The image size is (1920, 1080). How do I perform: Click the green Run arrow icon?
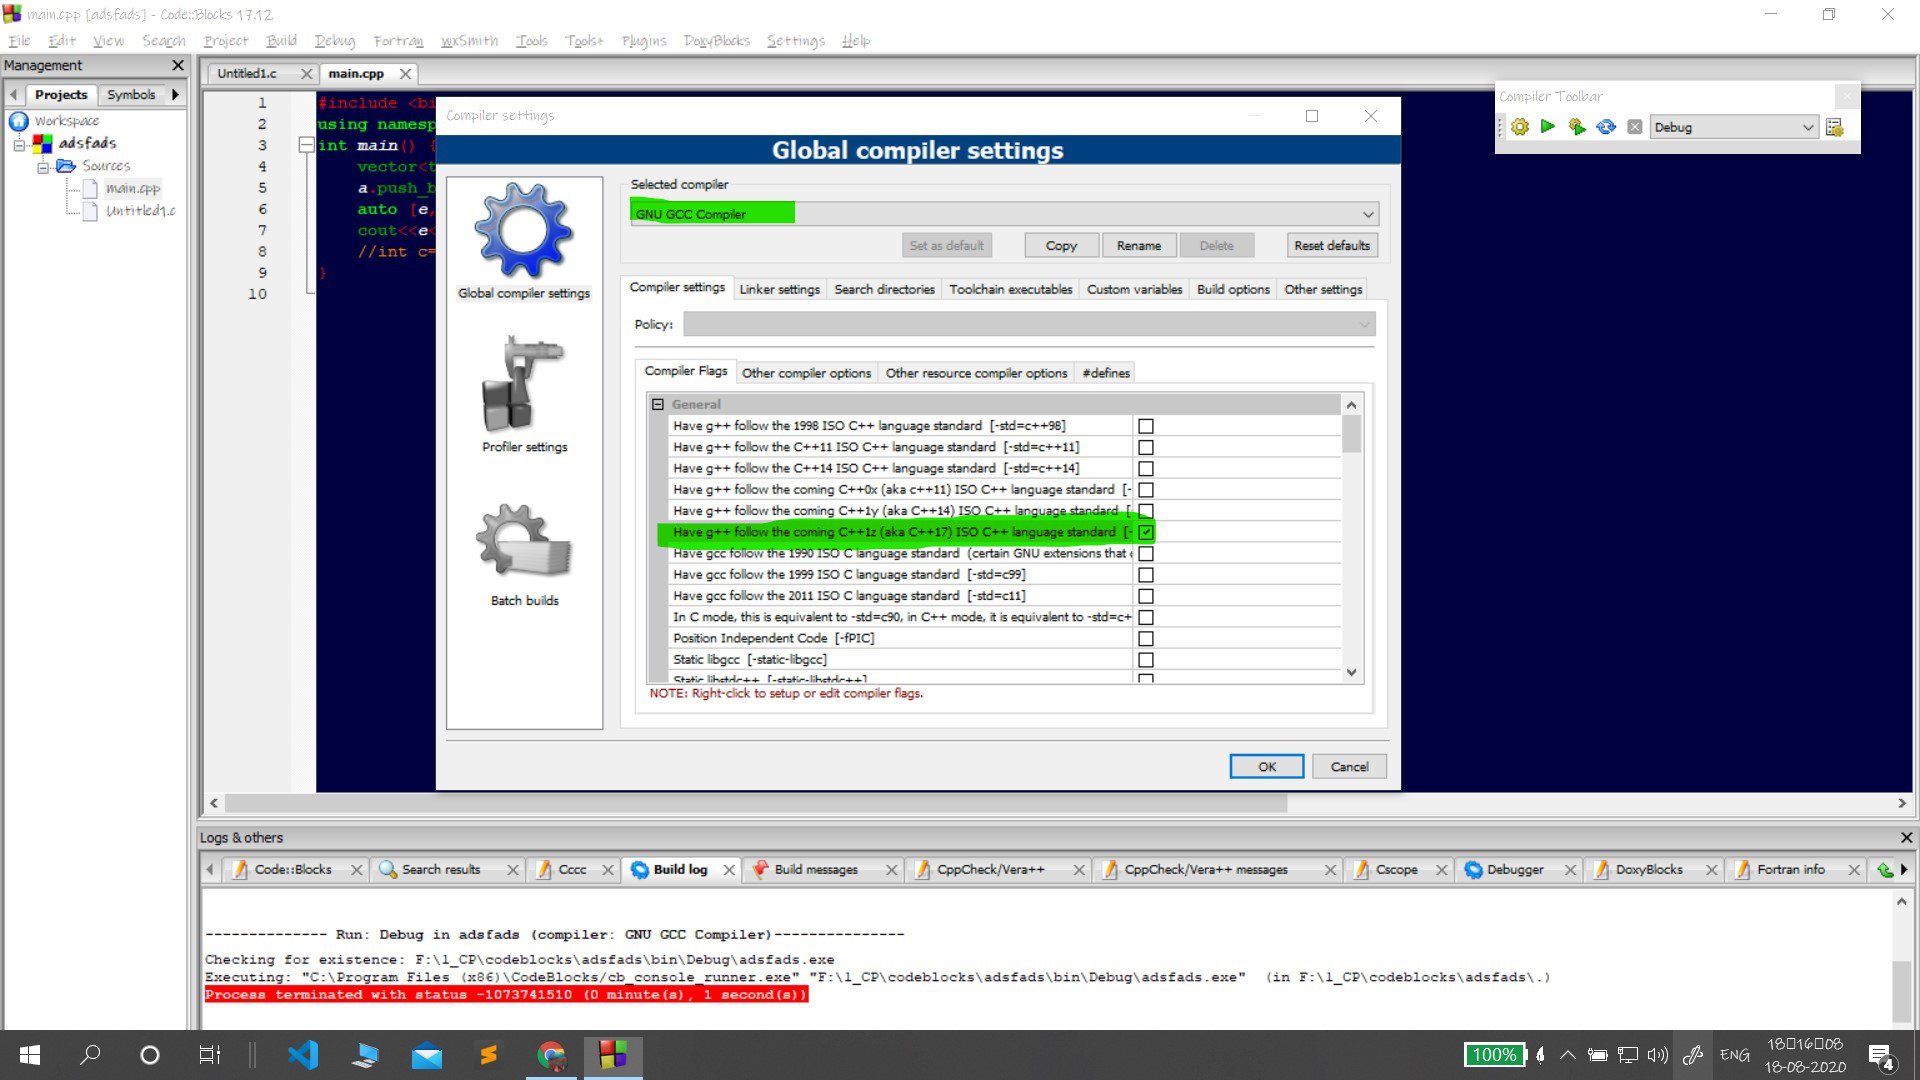tap(1548, 127)
